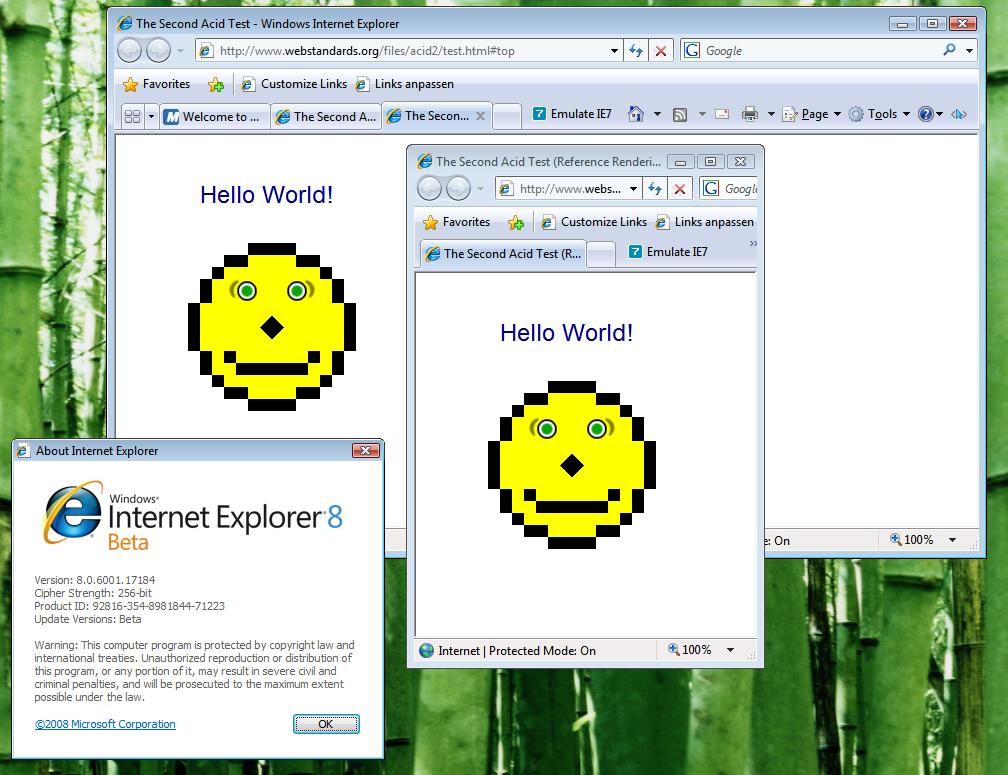This screenshot has width=1008, height=775.
Task: Expand main window address bar history dropdown
Action: [x=614, y=51]
